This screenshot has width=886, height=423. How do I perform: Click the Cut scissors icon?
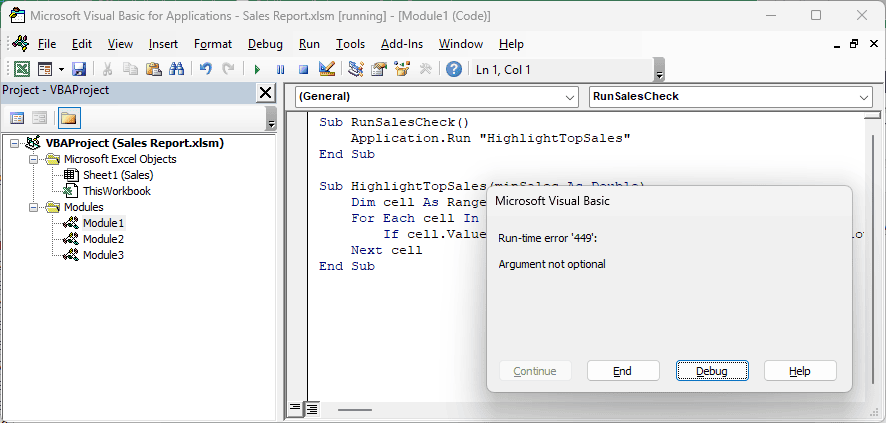107,69
